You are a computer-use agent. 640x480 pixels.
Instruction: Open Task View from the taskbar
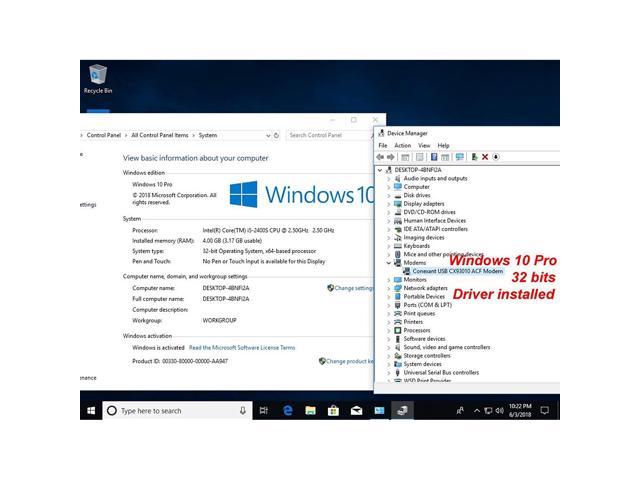tap(264, 410)
